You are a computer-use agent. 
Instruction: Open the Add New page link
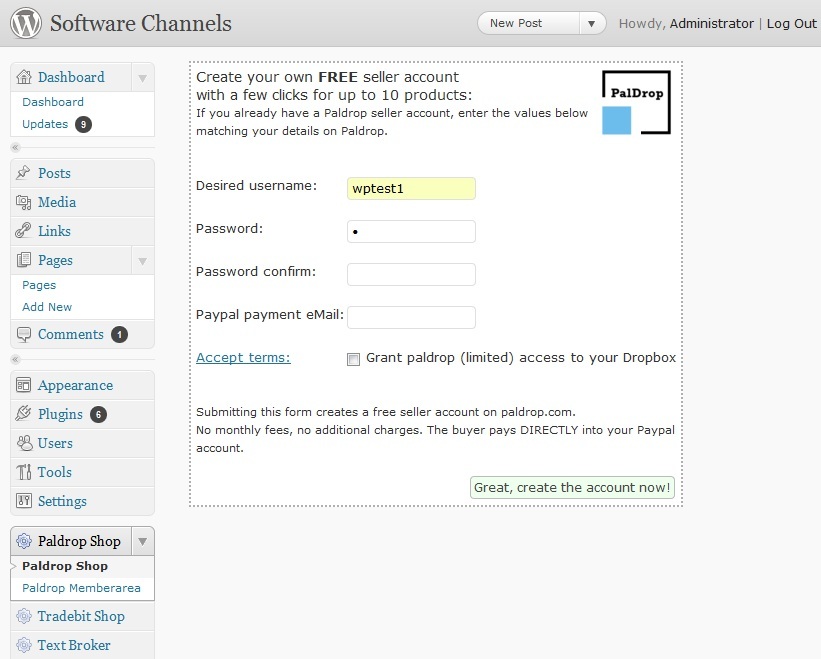(47, 307)
